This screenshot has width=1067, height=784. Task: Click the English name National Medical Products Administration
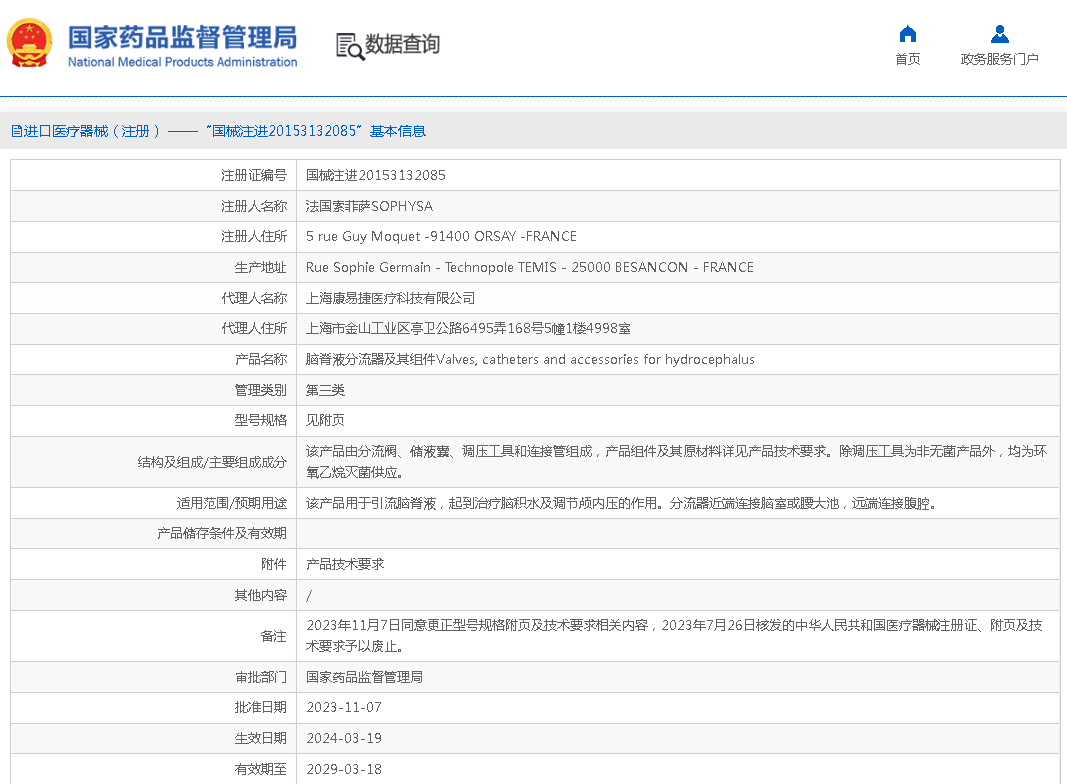click(x=182, y=62)
